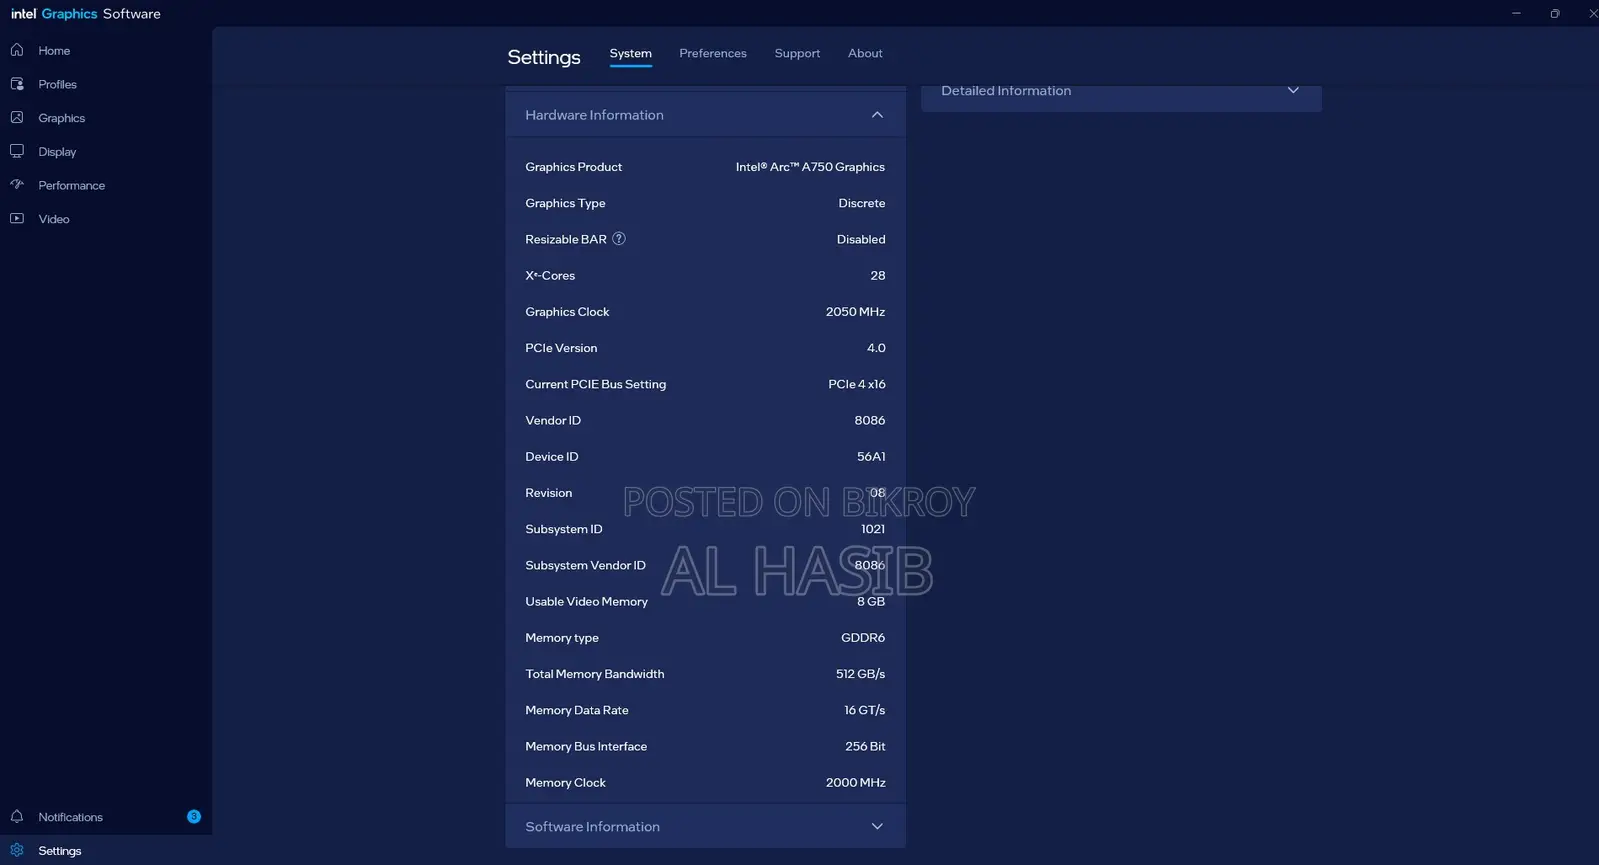This screenshot has height=865, width=1599.
Task: Click the Total Memory Bandwidth label
Action: [x=594, y=674]
